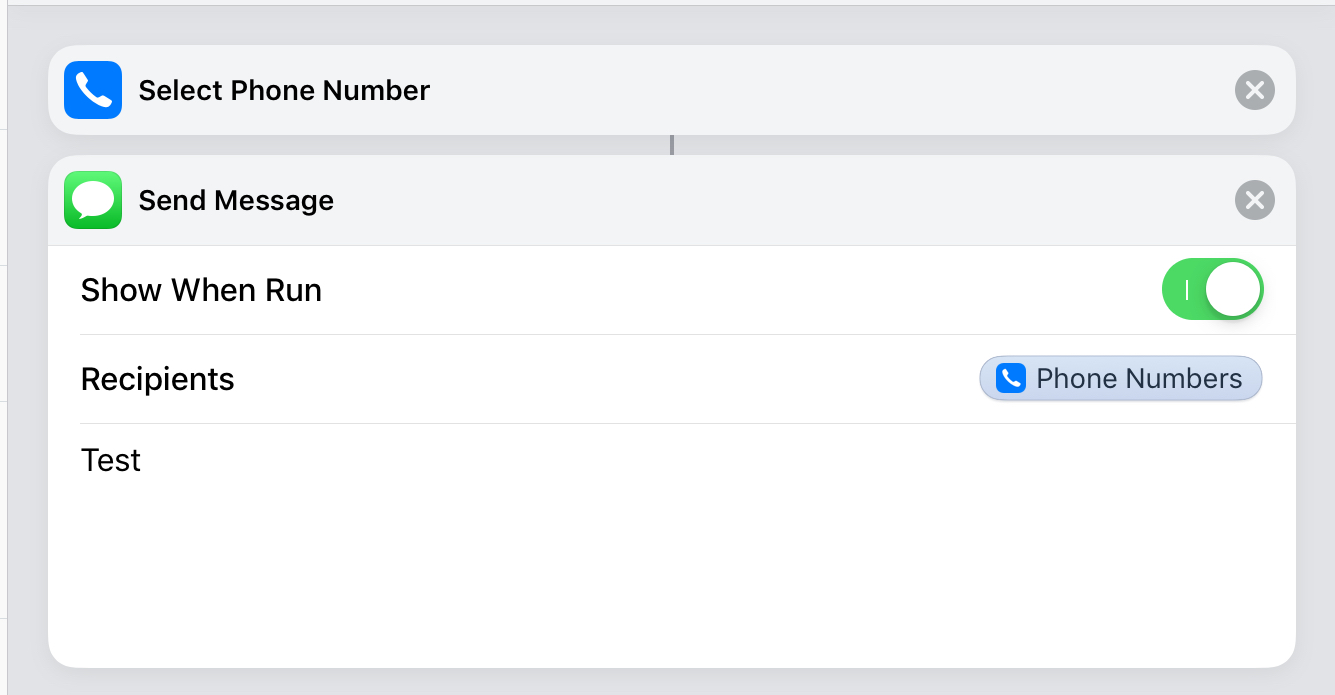Viewport: 1335px width, 695px height.
Task: Click the gray workflow background below the actions
Action: (671, 682)
